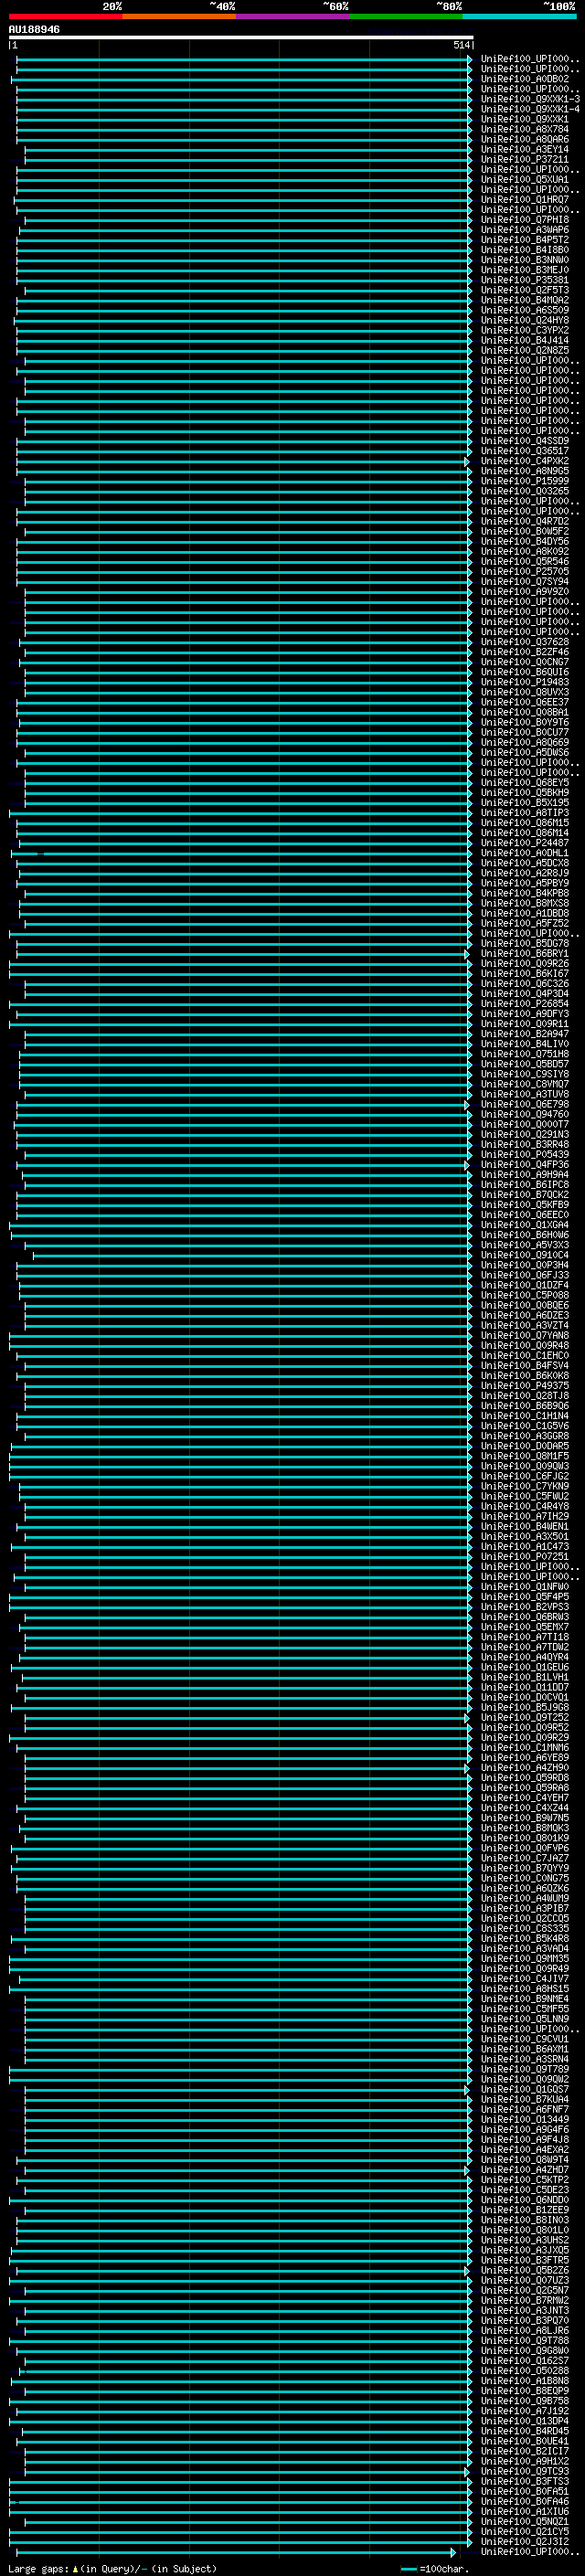
Task: Click the UniRef100_B3NNW0 label
Action: pyautogui.click(x=524, y=260)
